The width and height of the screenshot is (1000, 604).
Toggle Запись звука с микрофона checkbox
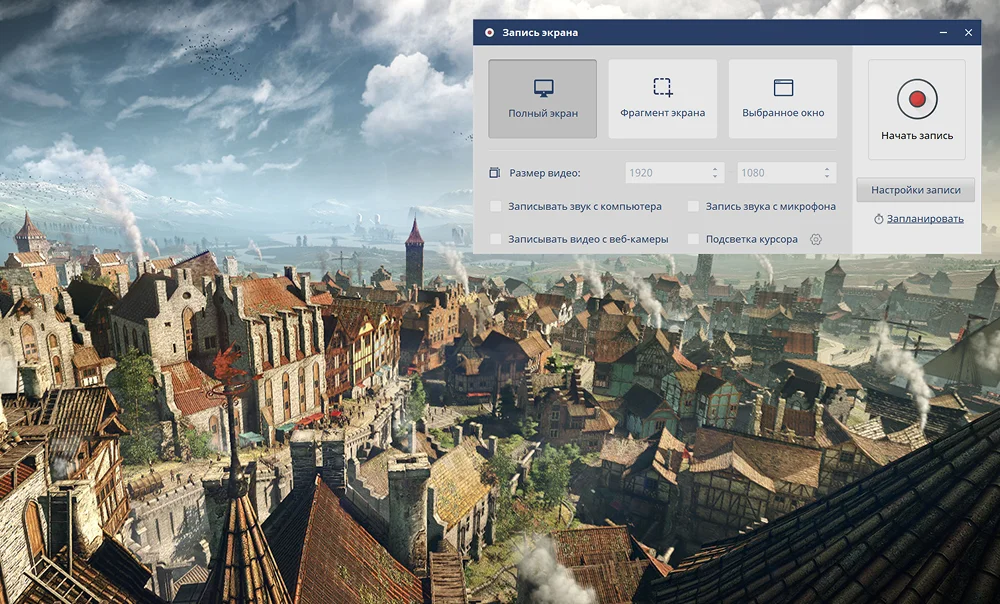694,207
